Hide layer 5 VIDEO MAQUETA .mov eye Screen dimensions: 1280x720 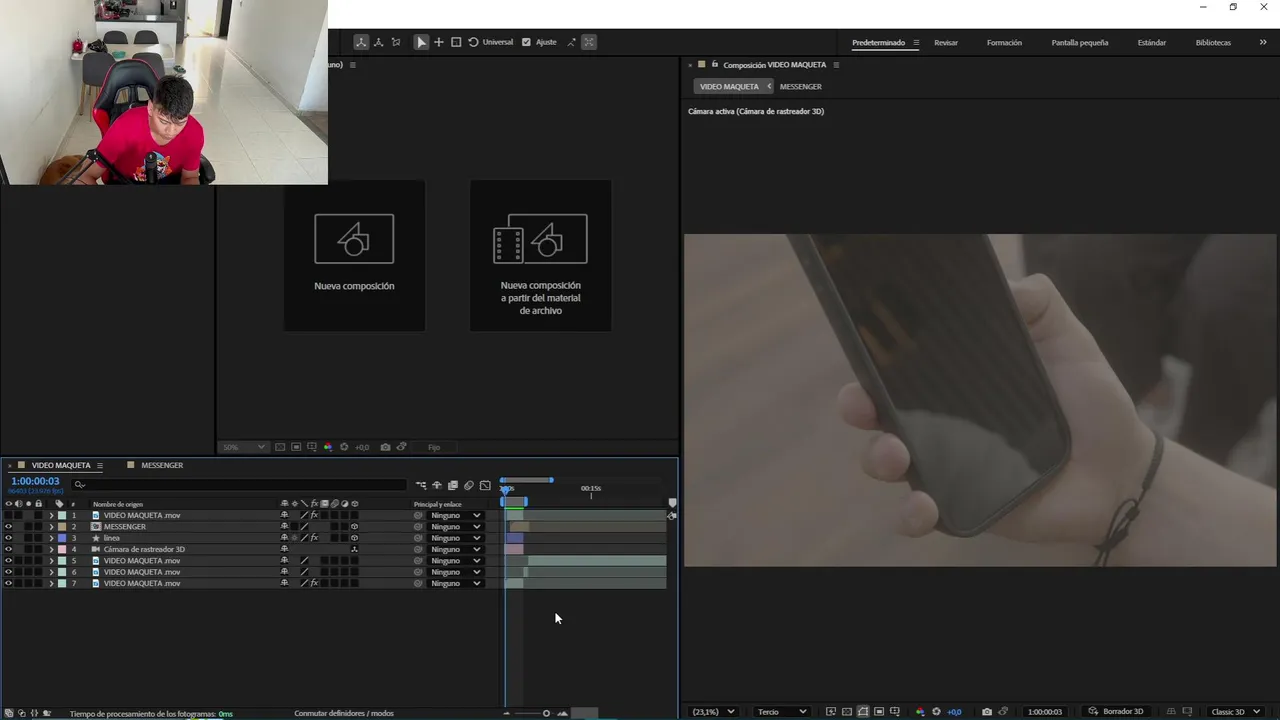(9, 561)
